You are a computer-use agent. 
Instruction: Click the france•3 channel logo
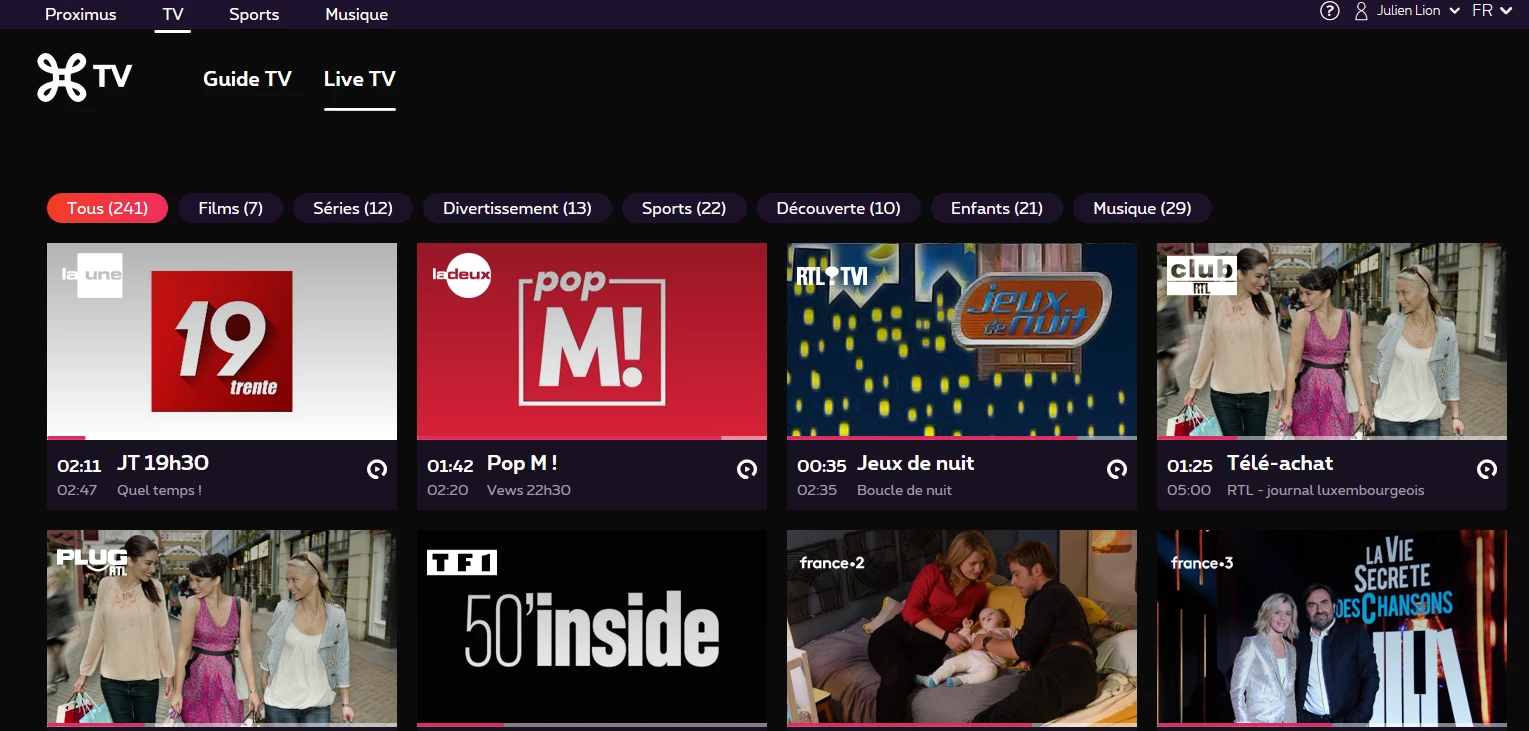click(x=1202, y=563)
